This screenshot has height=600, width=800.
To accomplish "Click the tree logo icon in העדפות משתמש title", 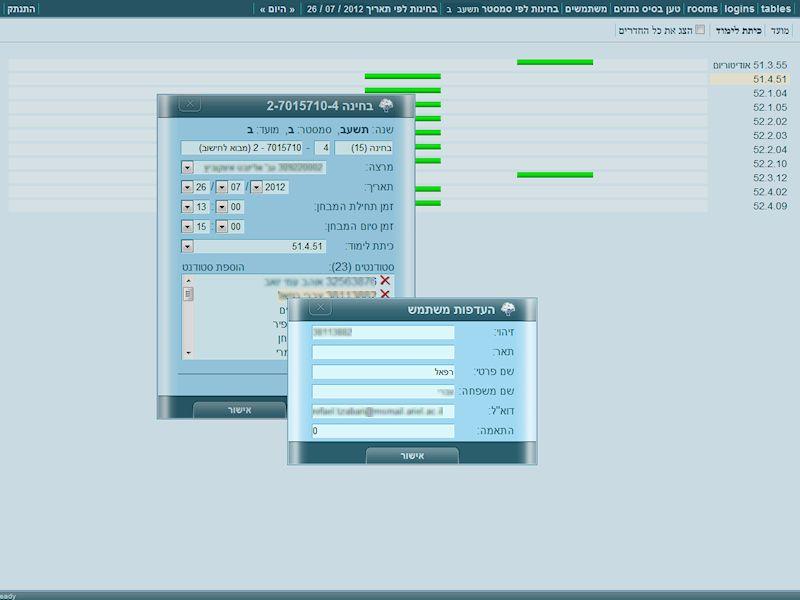I will [x=508, y=309].
